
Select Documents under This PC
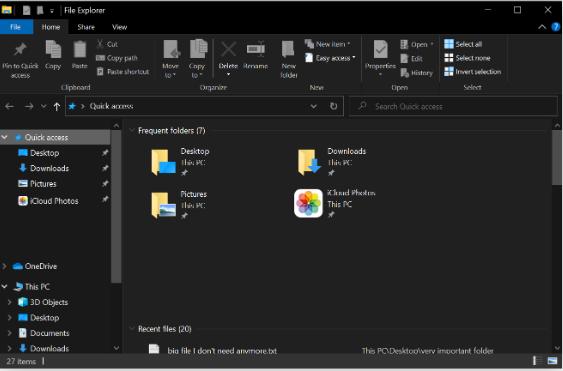pyautogui.click(x=50, y=333)
